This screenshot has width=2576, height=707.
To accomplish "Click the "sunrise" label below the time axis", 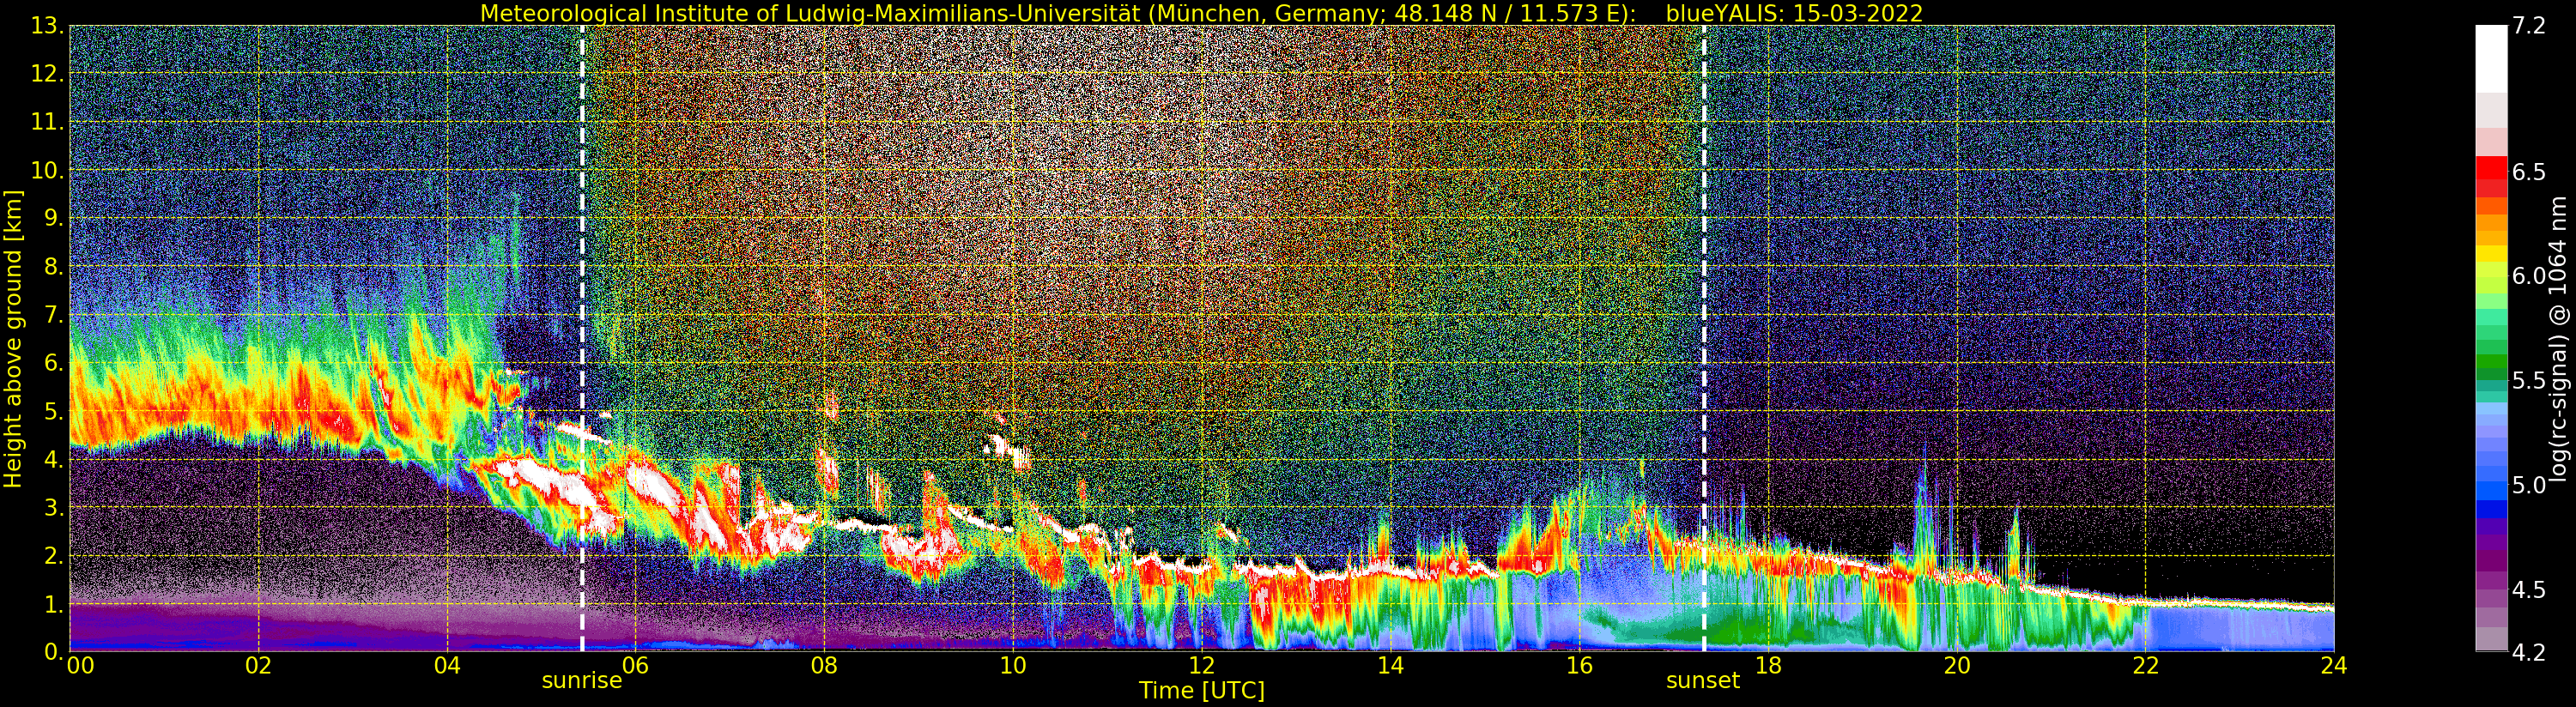I will click(582, 681).
